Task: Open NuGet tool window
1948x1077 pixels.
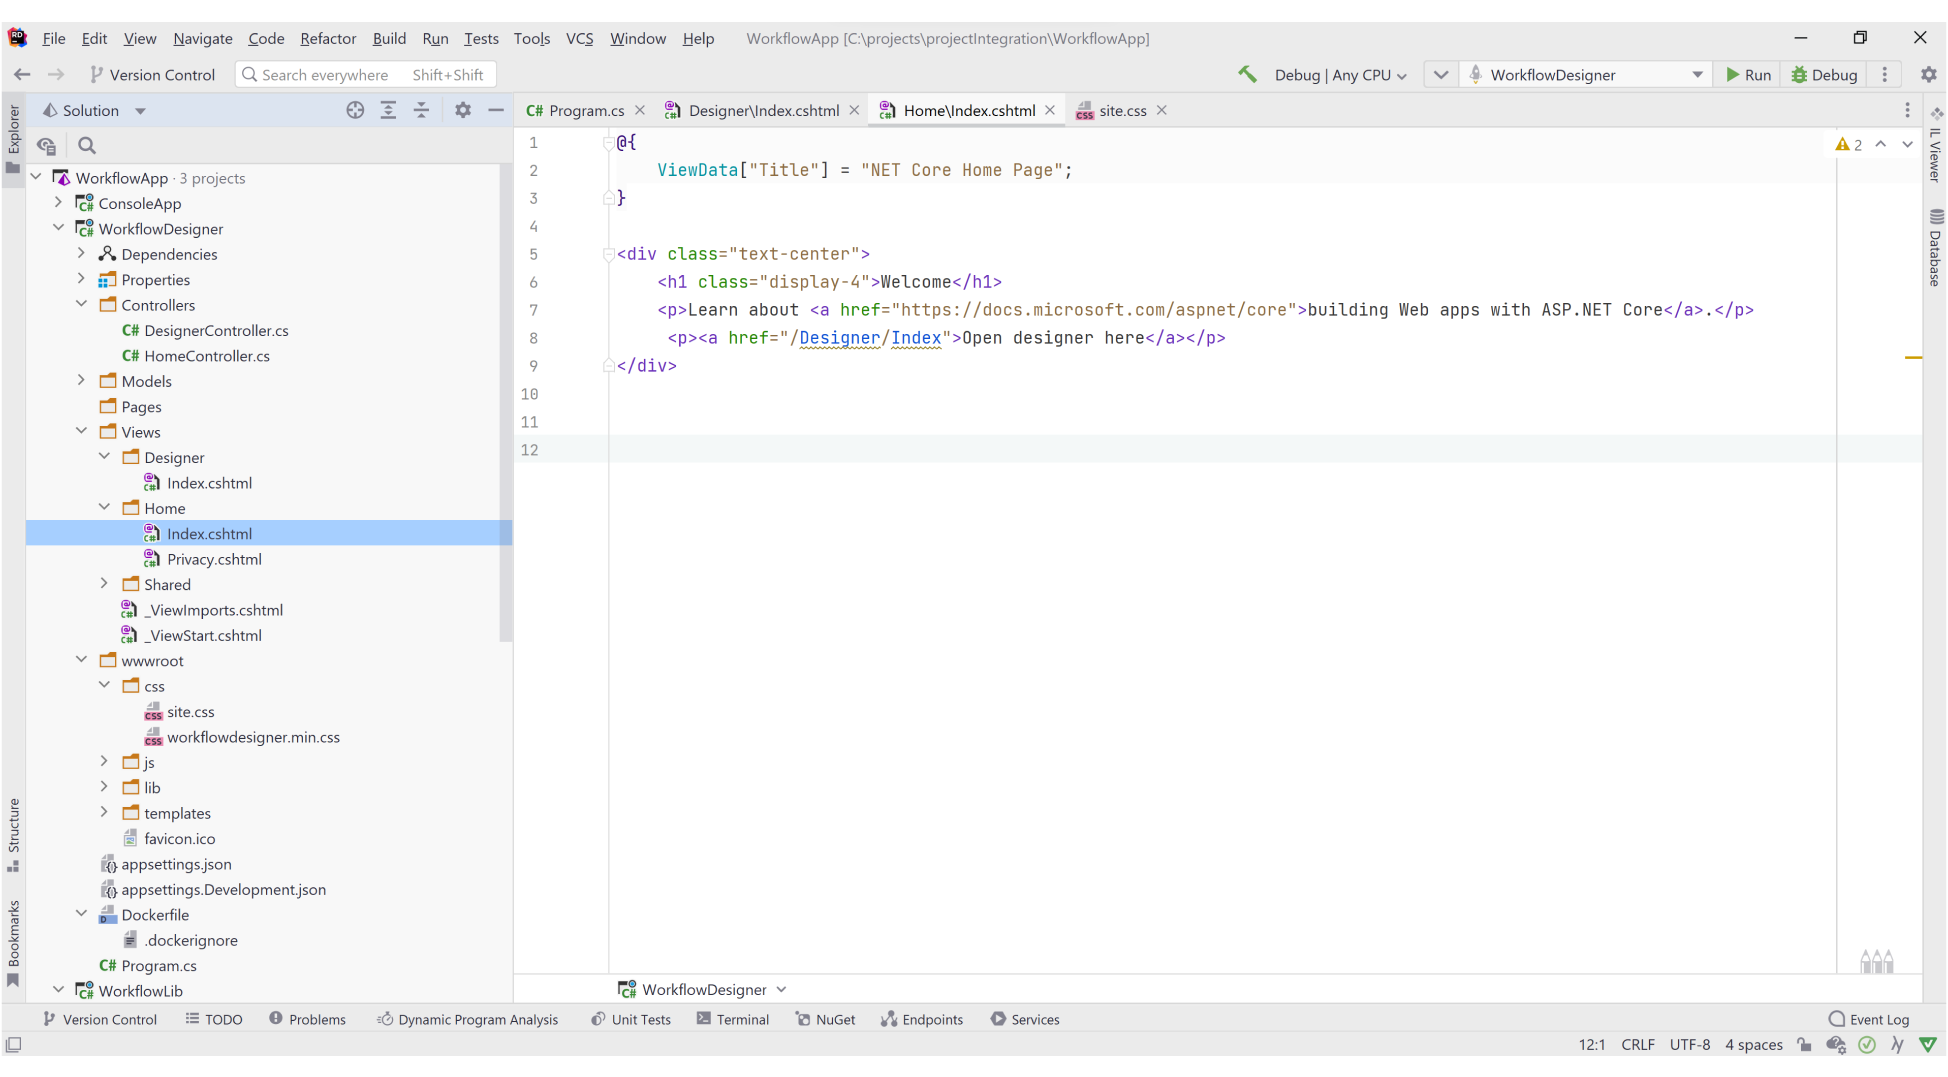Action: [825, 1019]
